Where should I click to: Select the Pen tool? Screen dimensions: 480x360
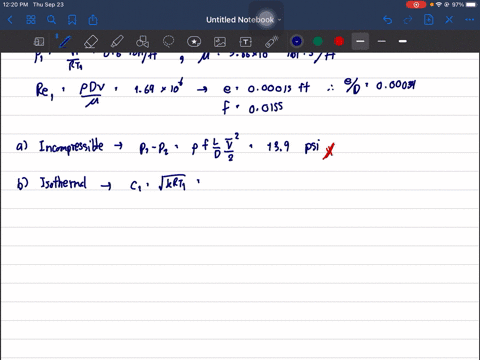pos(65,42)
